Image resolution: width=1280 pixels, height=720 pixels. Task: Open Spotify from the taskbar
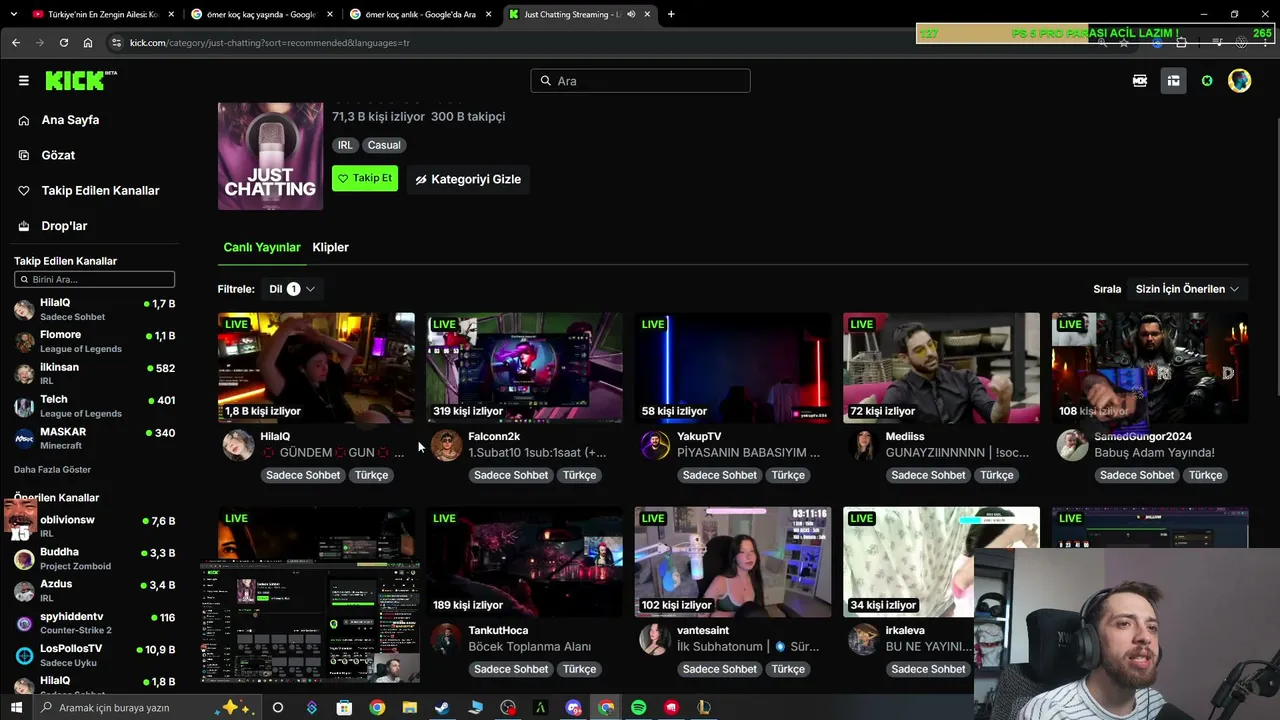639,708
